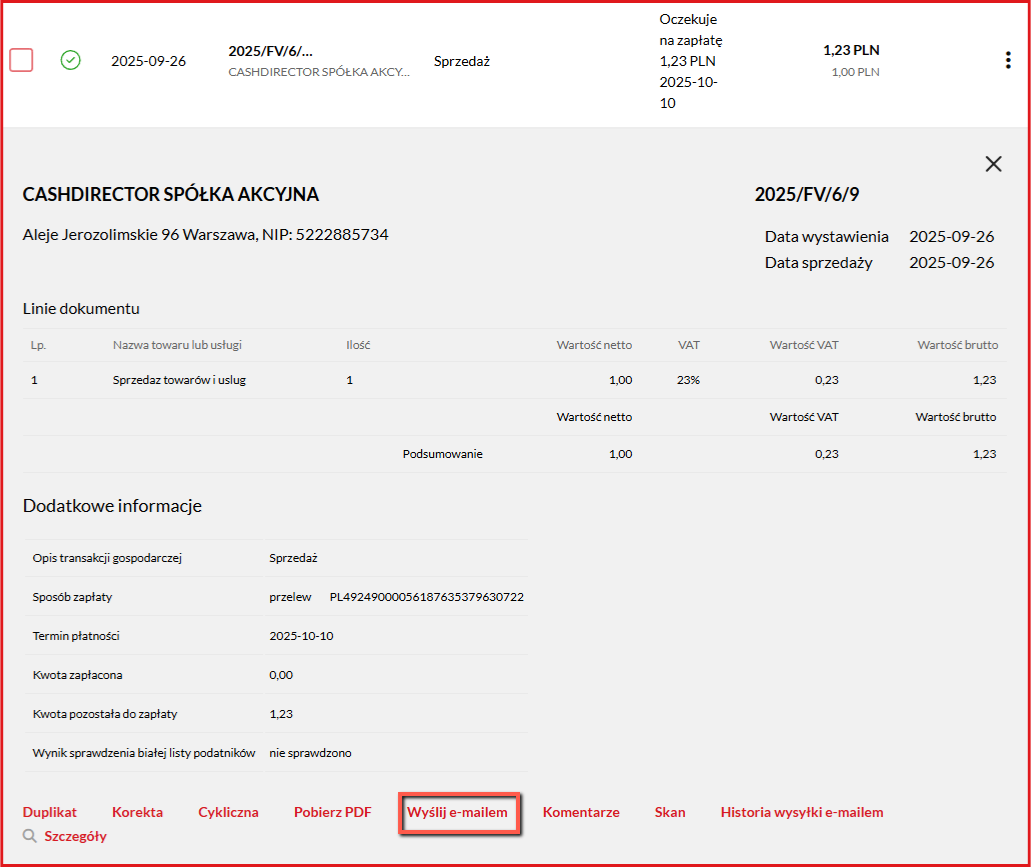Click Sprzedaz towarów i uslug line item

click(x=180, y=380)
